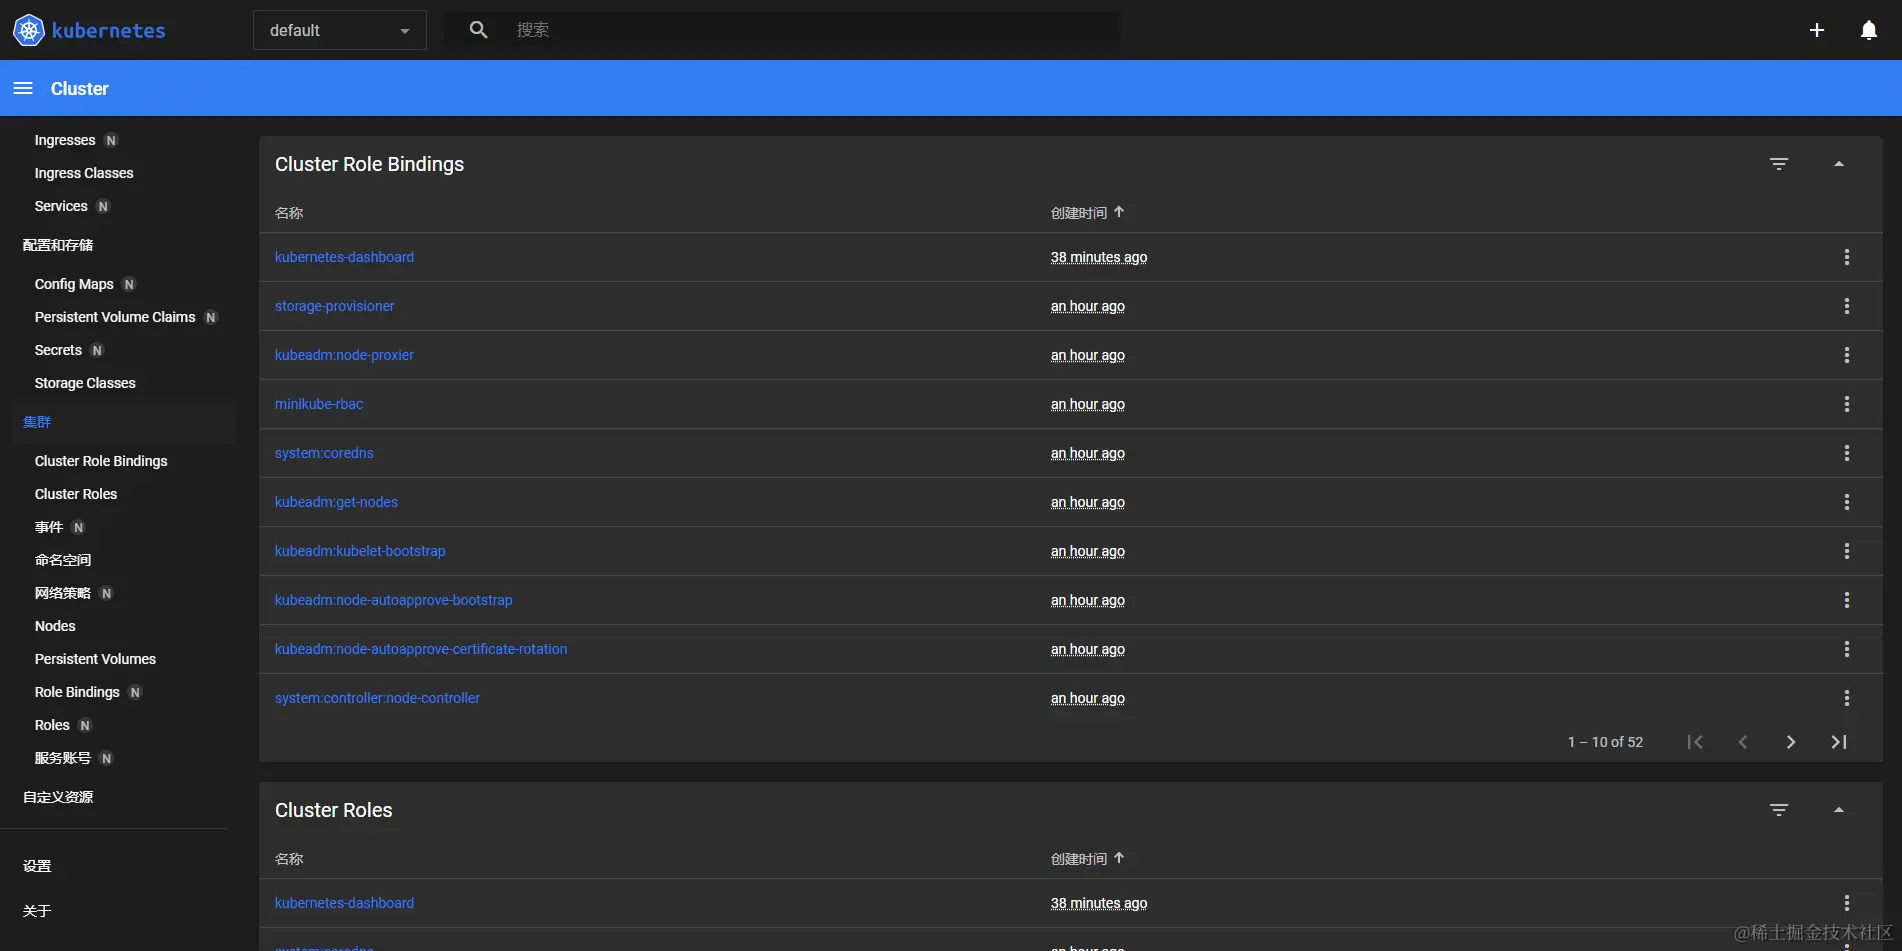
Task: Open 设置 settings in sidebar
Action: (x=37, y=866)
